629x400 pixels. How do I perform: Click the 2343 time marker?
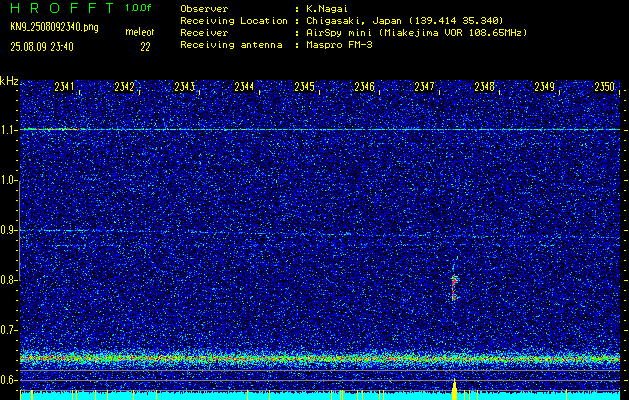point(185,87)
